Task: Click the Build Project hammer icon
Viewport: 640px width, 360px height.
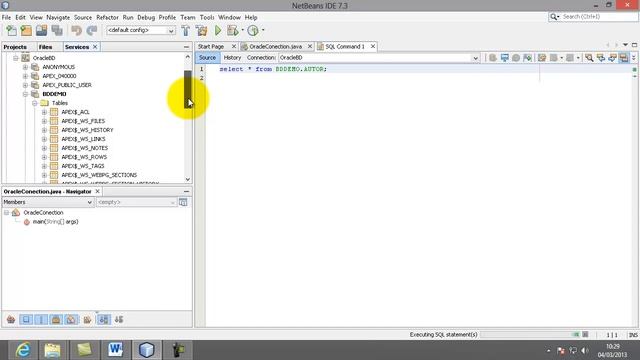Action: 186,31
